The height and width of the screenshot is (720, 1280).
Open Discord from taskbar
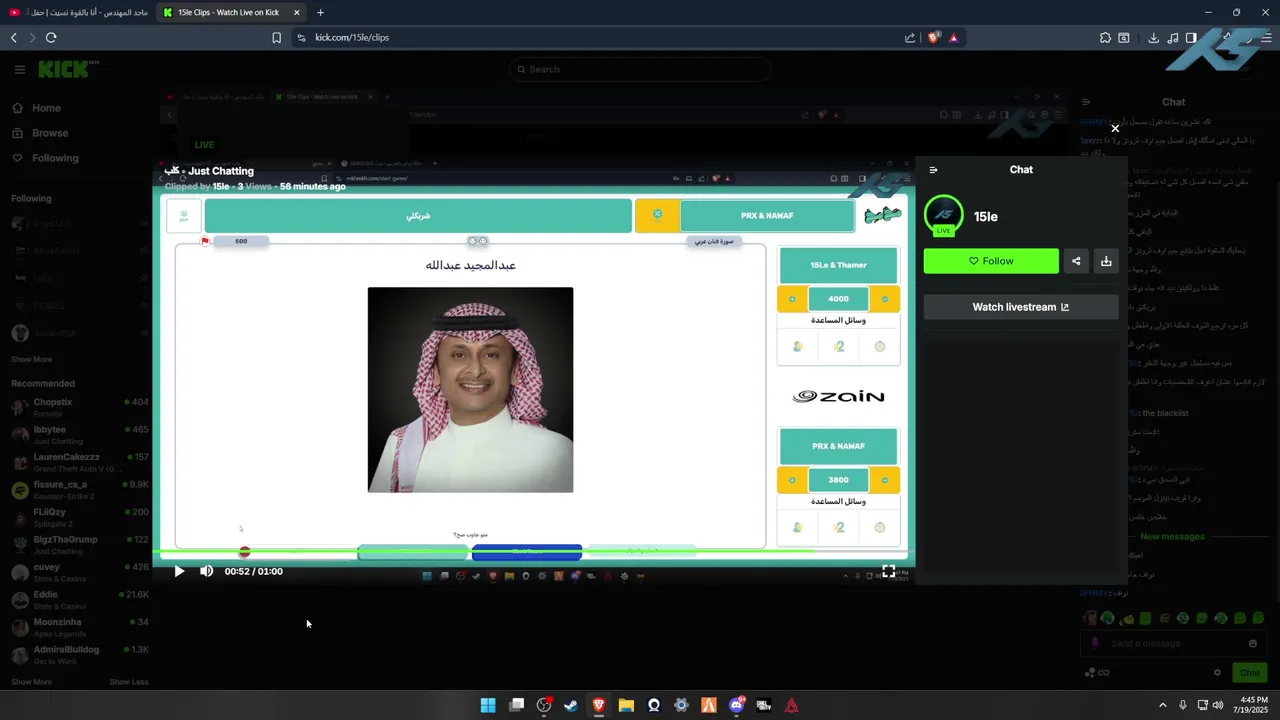737,705
